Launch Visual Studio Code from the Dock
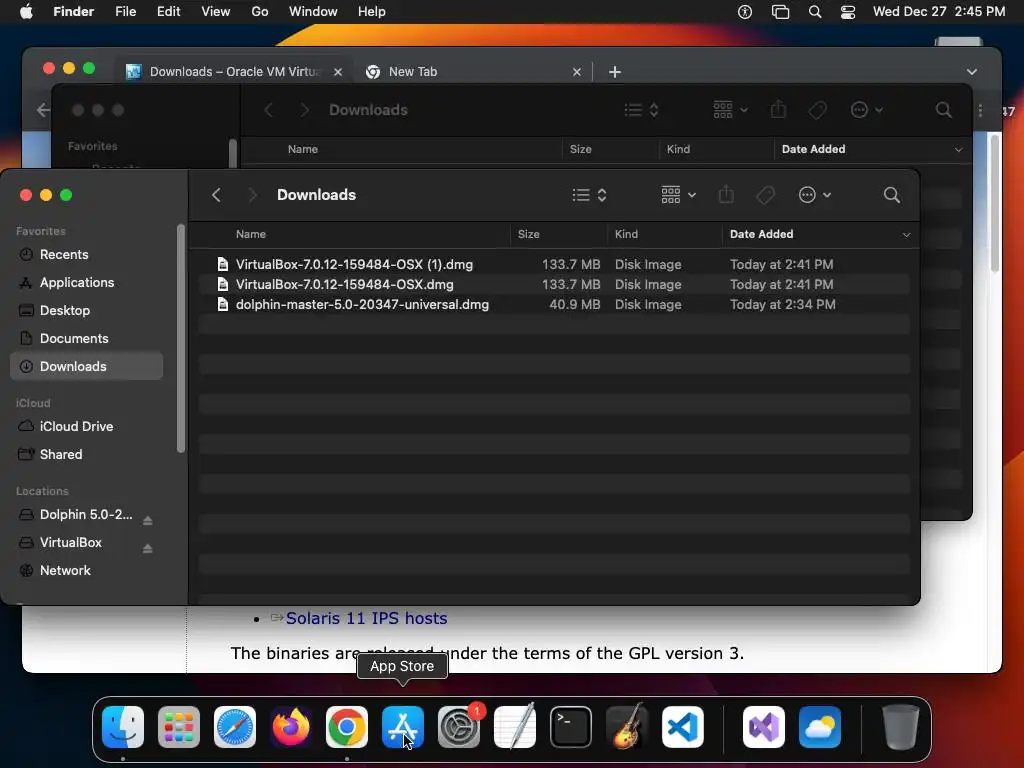 (682, 727)
